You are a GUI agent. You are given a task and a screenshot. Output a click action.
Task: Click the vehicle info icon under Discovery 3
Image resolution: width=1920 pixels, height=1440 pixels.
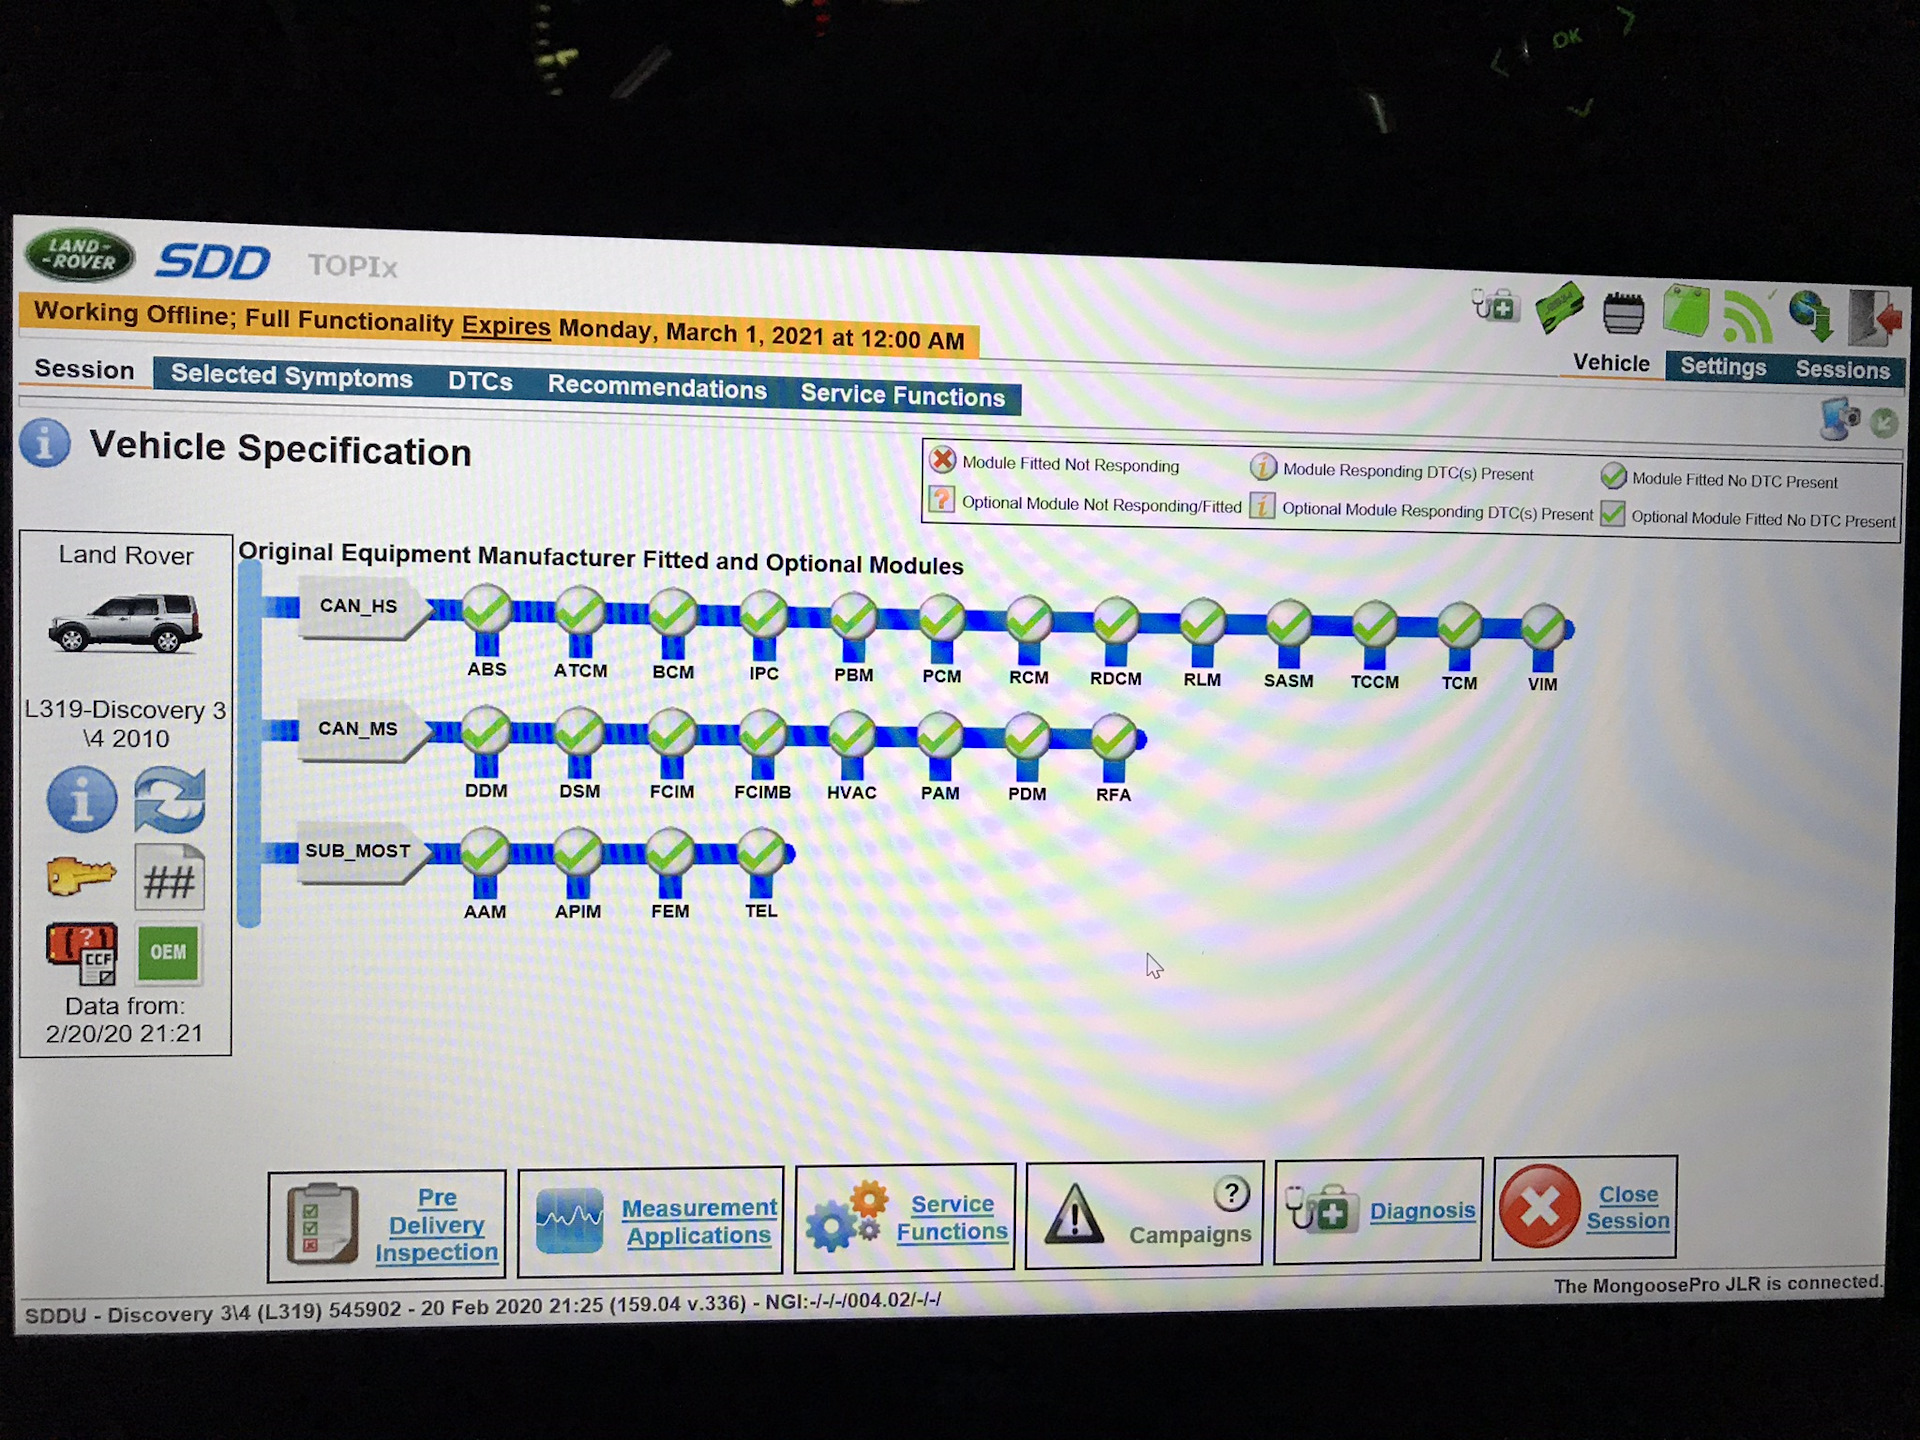coord(82,800)
